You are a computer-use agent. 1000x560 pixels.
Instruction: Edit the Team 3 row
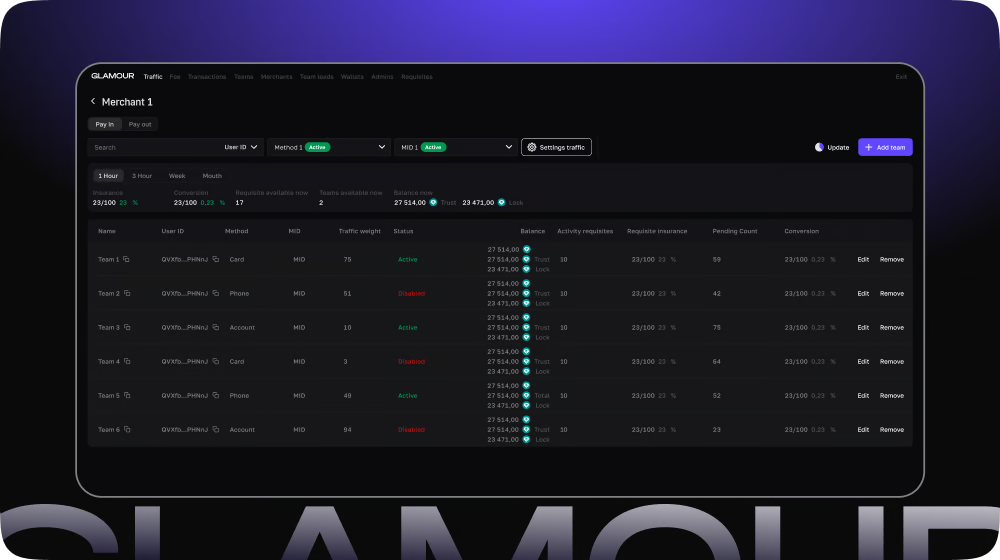click(863, 327)
